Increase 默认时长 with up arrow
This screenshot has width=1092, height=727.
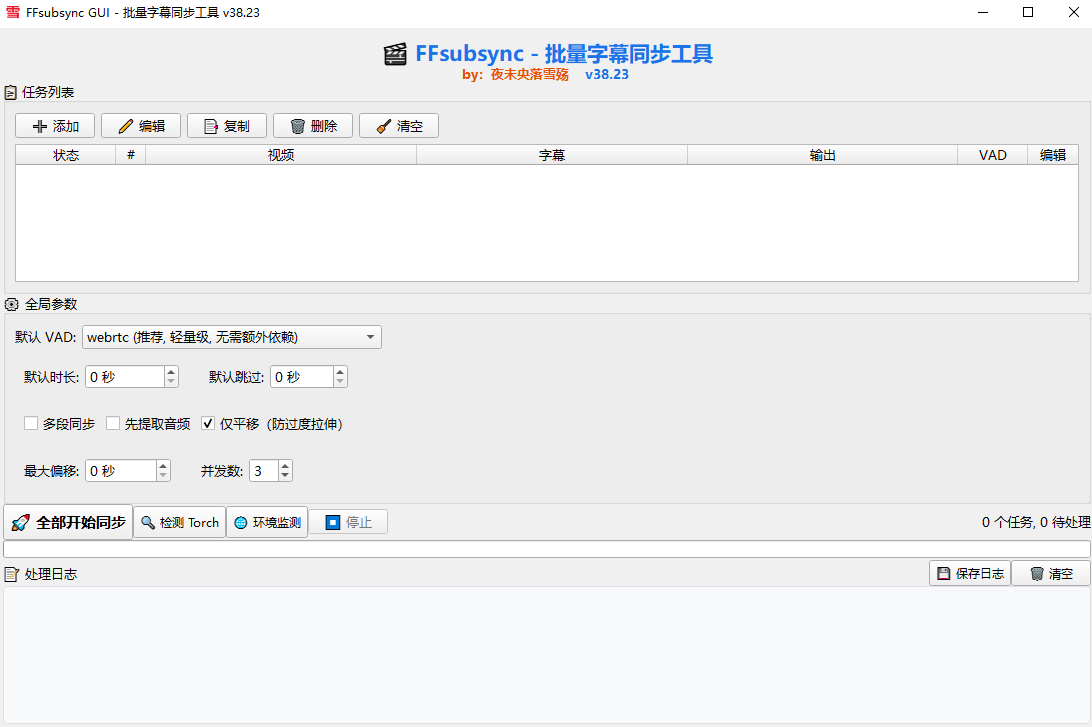pyautogui.click(x=171, y=372)
